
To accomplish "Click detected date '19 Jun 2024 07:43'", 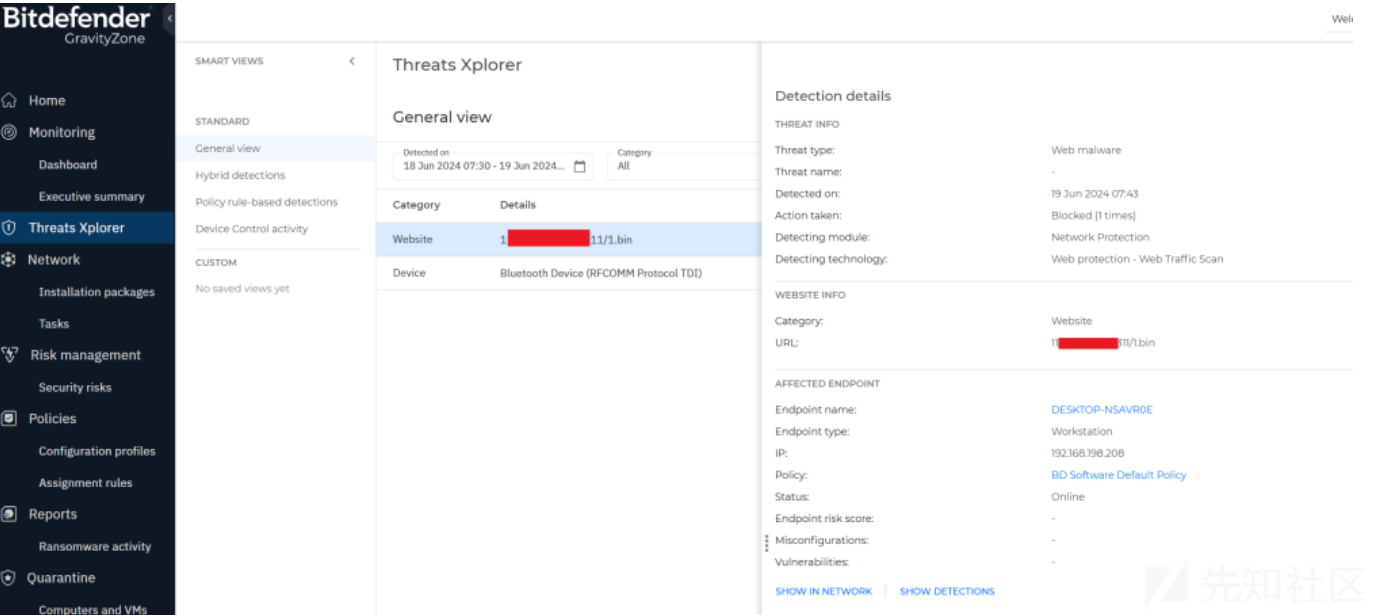I will (x=1095, y=194).
